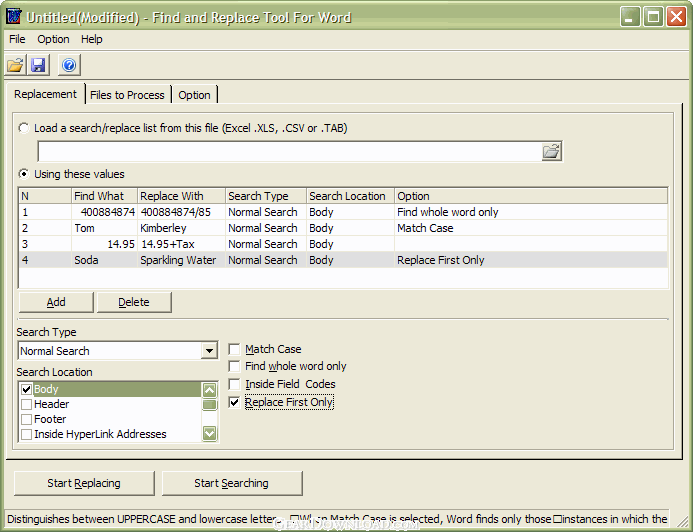
Task: Check Header in Search Location list
Action: tap(27, 404)
